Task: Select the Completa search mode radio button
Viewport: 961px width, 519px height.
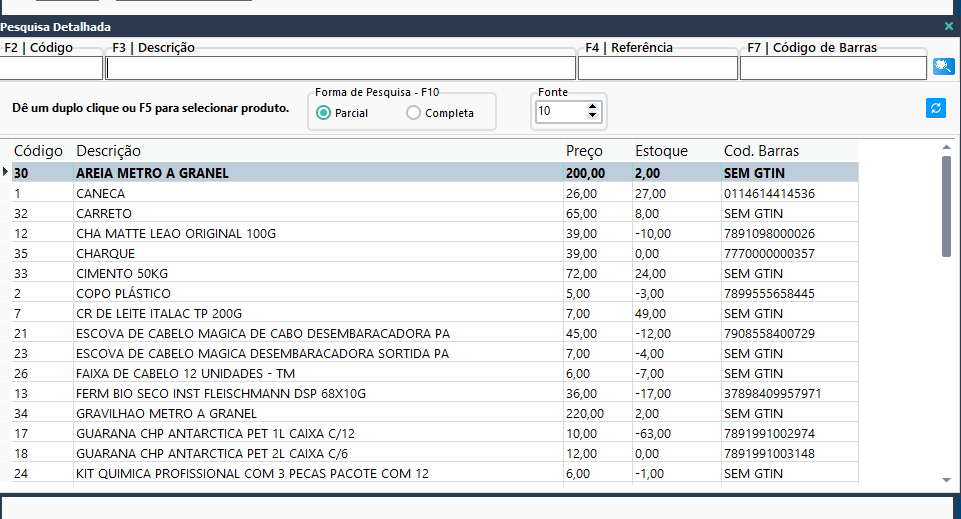Action: (414, 113)
